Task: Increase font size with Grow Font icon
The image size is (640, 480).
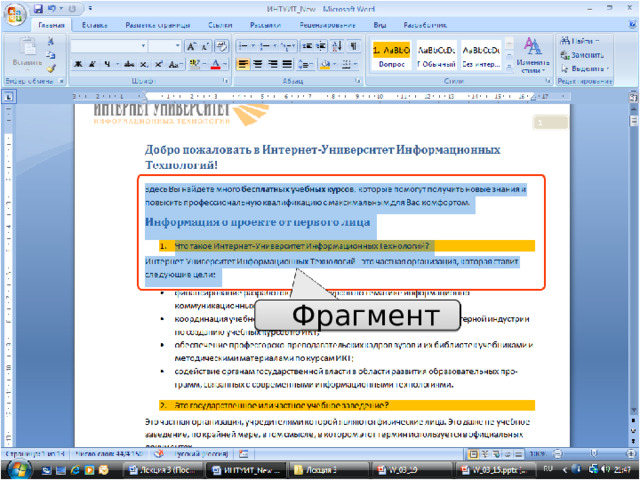Action: tap(191, 47)
